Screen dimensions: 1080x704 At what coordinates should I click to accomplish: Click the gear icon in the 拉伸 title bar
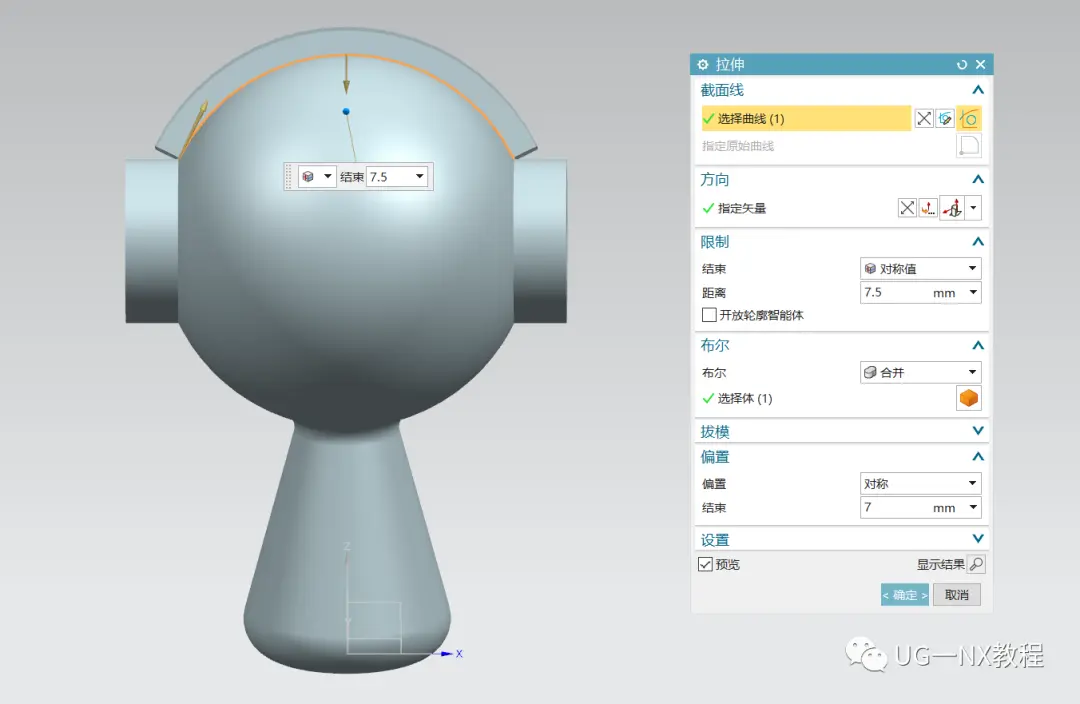point(703,65)
